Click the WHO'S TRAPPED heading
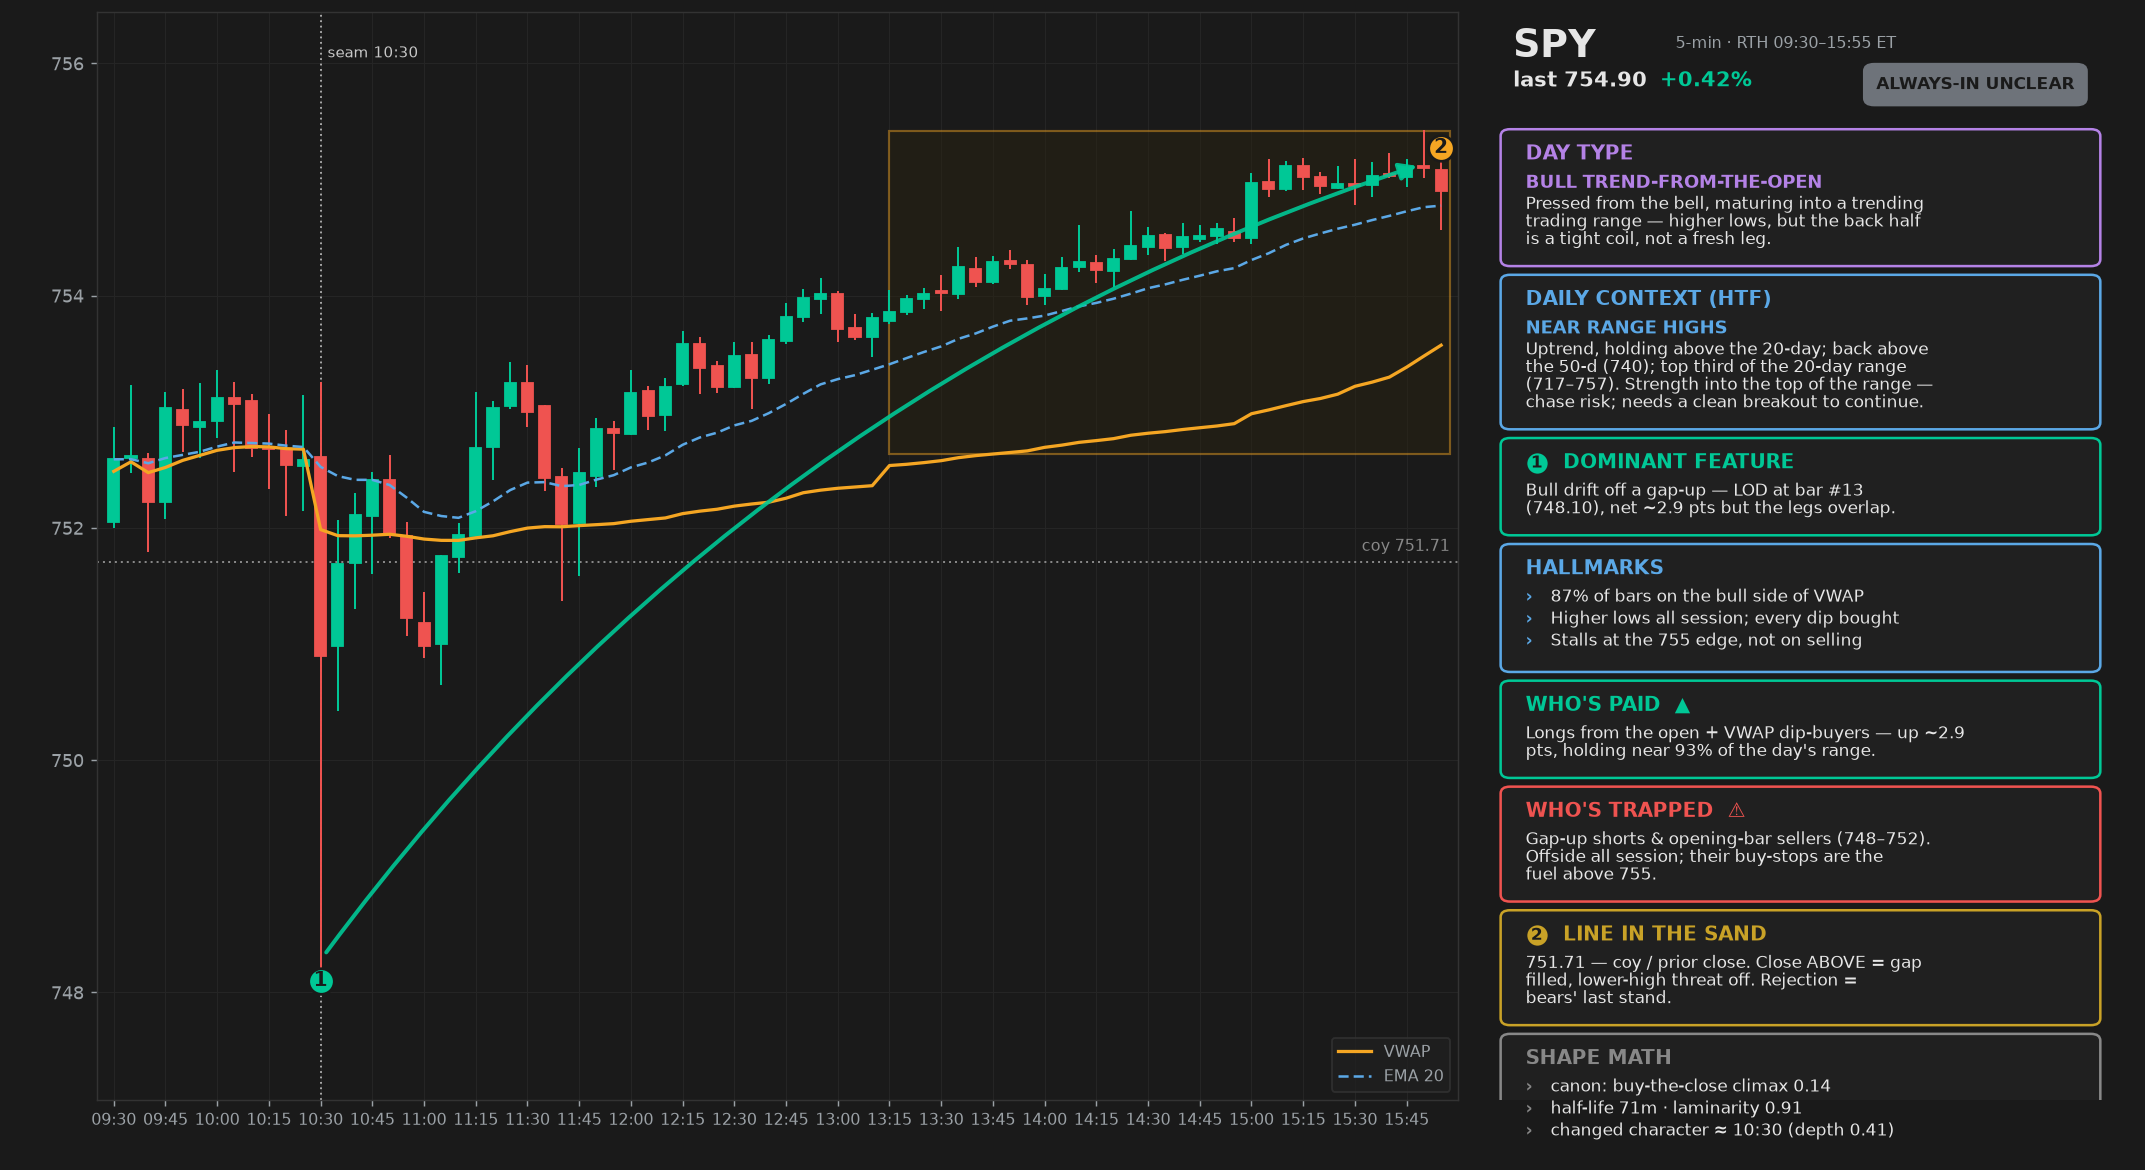The height and width of the screenshot is (1170, 2145). (1619, 810)
